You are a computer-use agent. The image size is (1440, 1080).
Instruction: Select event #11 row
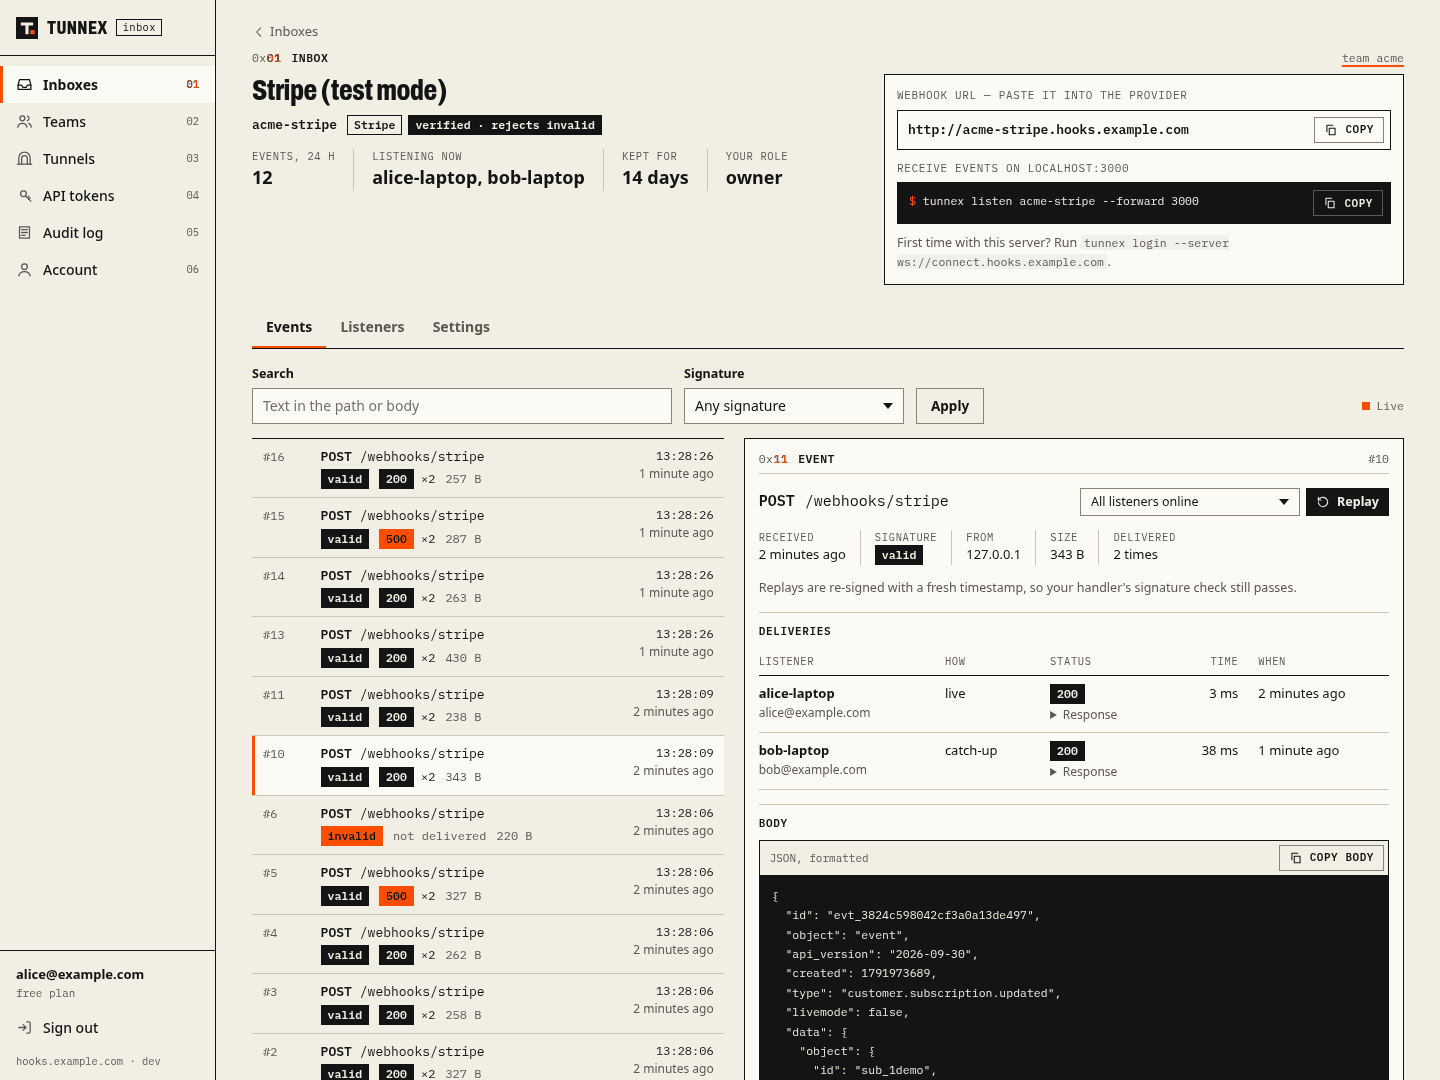[488, 706]
